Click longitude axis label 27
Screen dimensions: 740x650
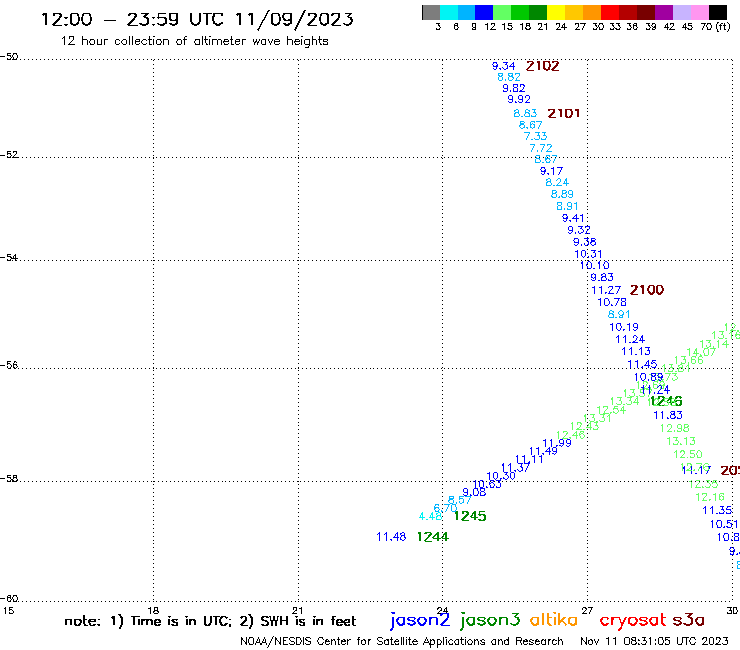click(x=587, y=610)
